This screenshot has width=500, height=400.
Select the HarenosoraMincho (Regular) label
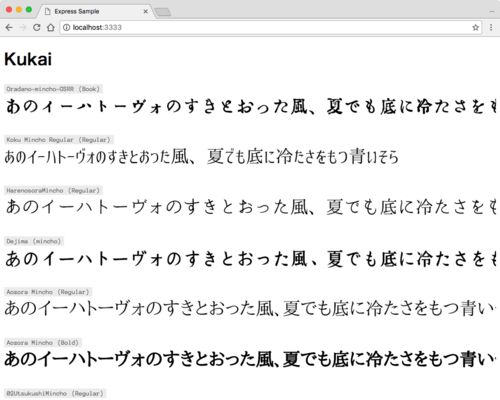click(53, 190)
